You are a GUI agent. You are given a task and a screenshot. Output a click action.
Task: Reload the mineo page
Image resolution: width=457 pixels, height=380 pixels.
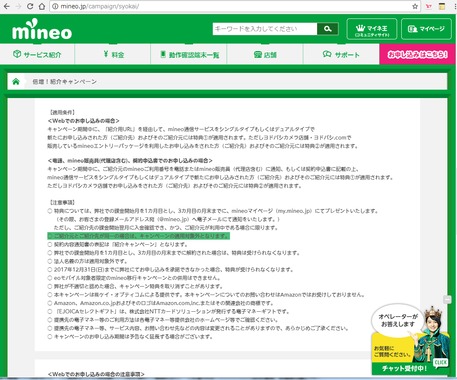pos(30,6)
